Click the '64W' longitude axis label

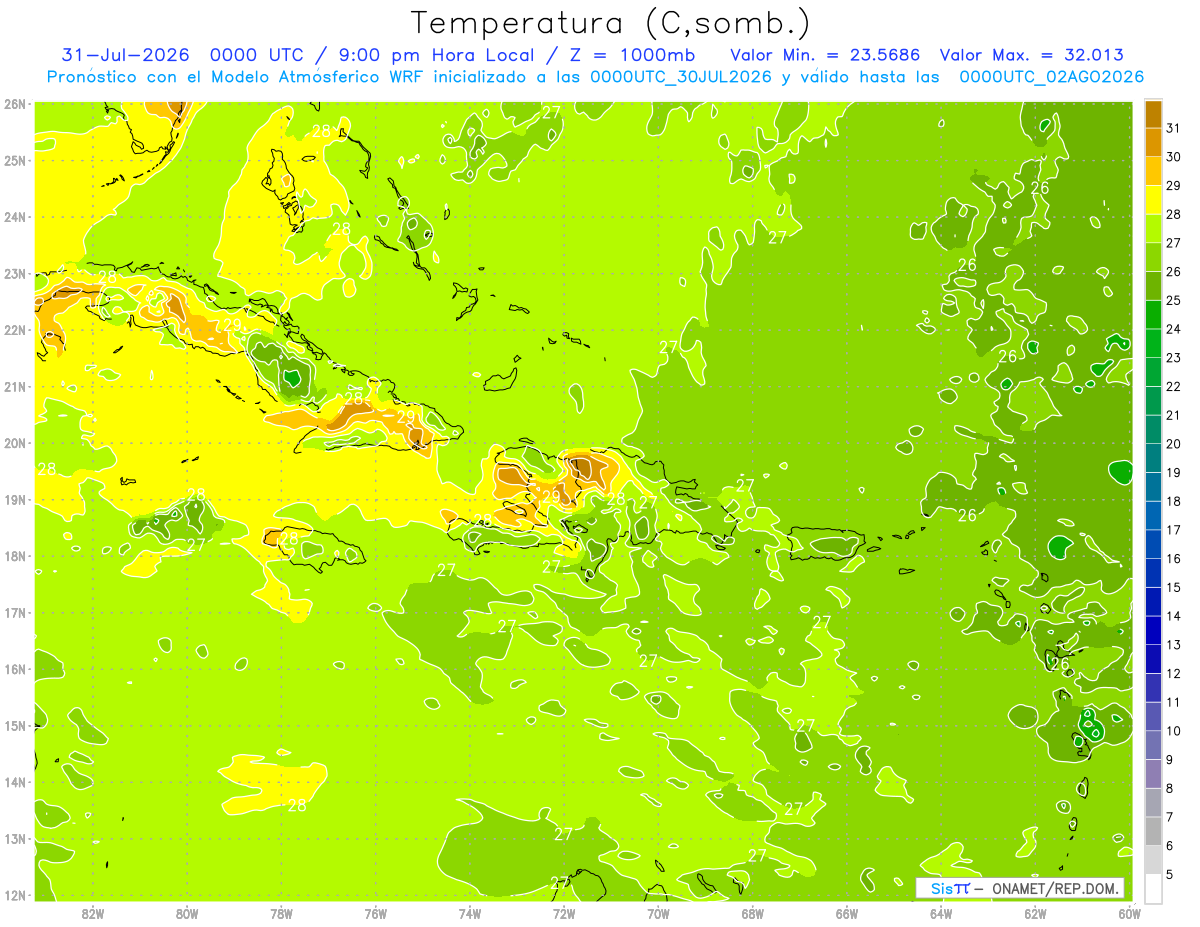pos(941,912)
